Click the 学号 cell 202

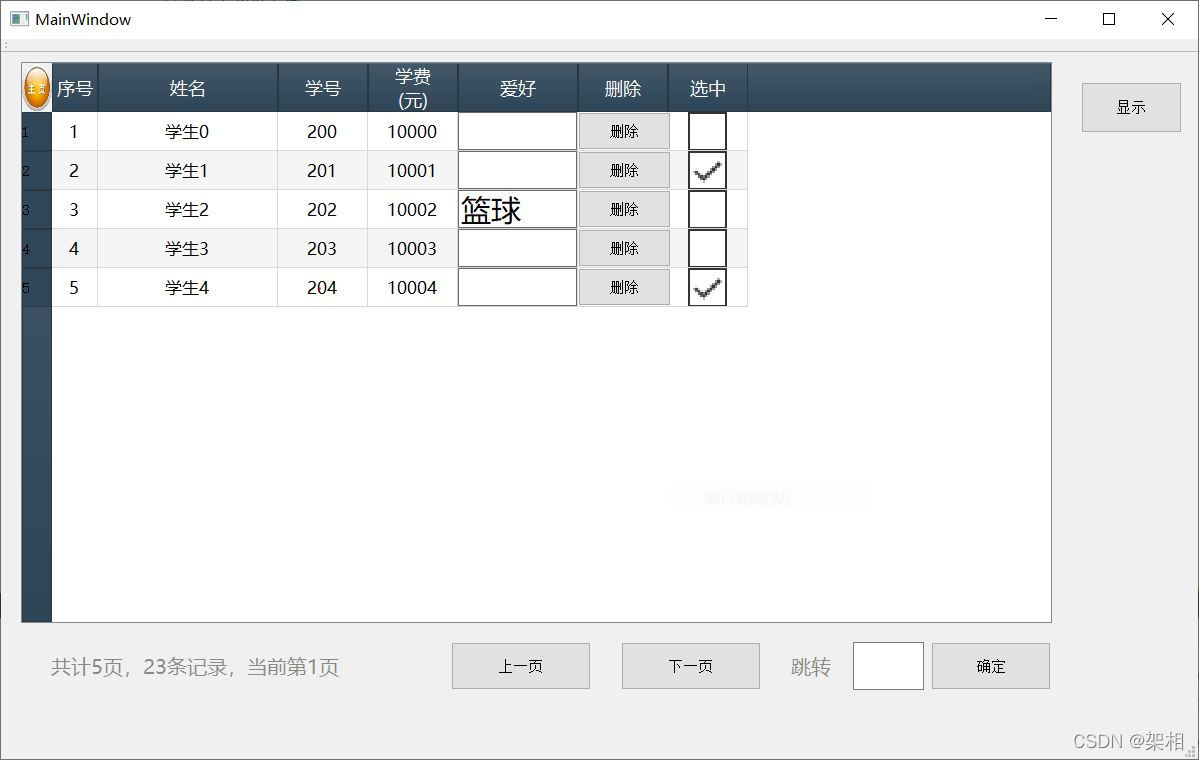coord(323,209)
